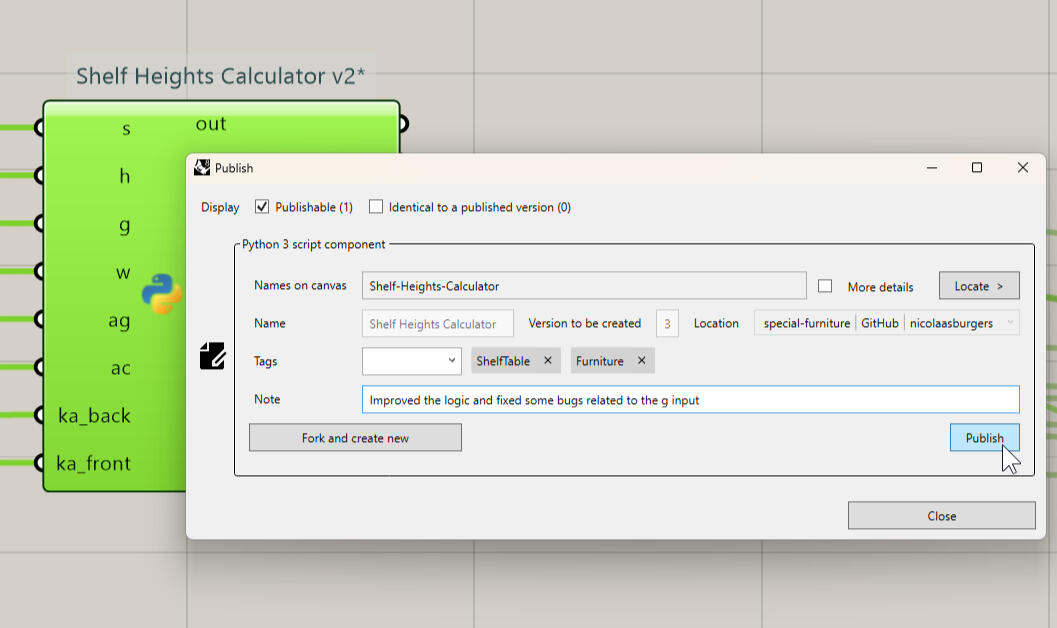Viewport: 1057px width, 628px height.
Task: Click the Furniture tag label
Action: click(x=599, y=361)
